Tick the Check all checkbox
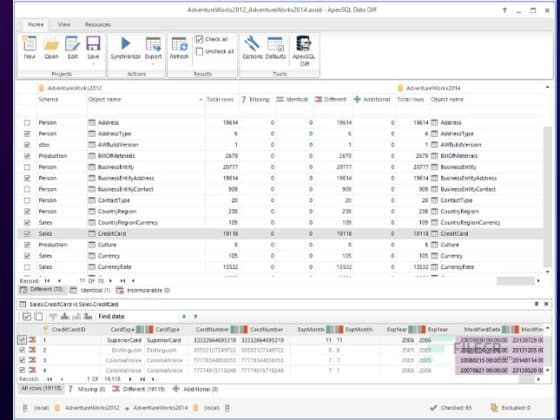The height and width of the screenshot is (420, 560). tap(200, 39)
